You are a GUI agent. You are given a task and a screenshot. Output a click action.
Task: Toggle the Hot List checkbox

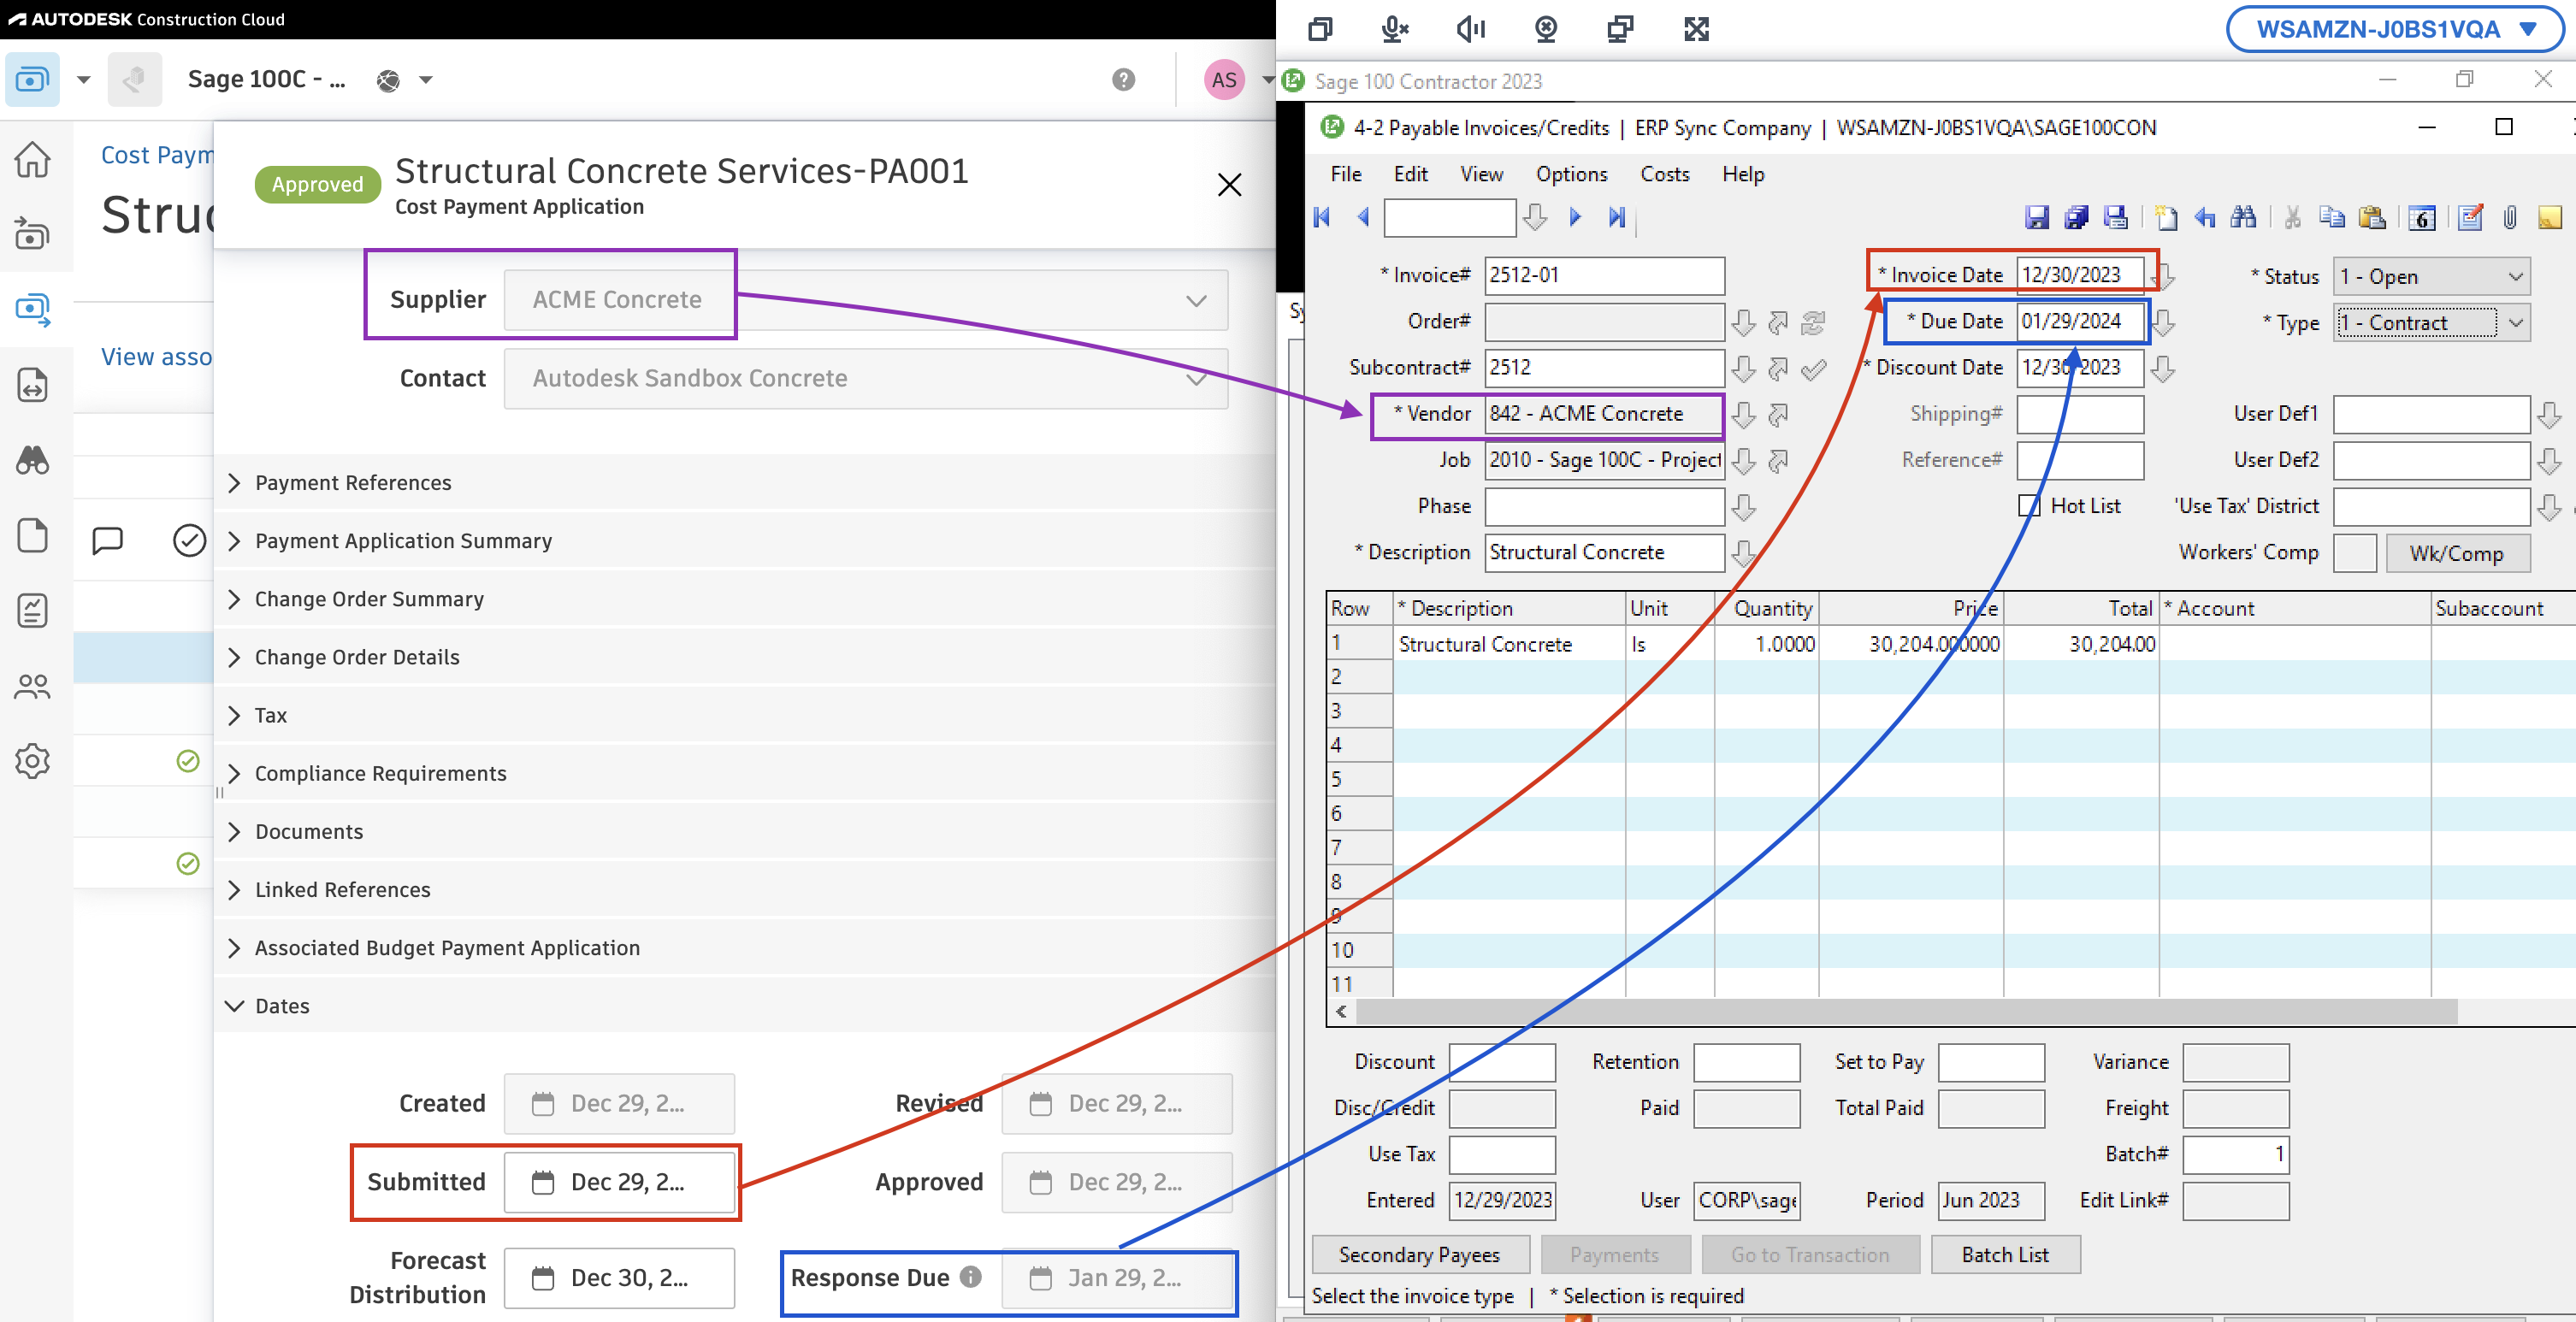coord(2029,506)
